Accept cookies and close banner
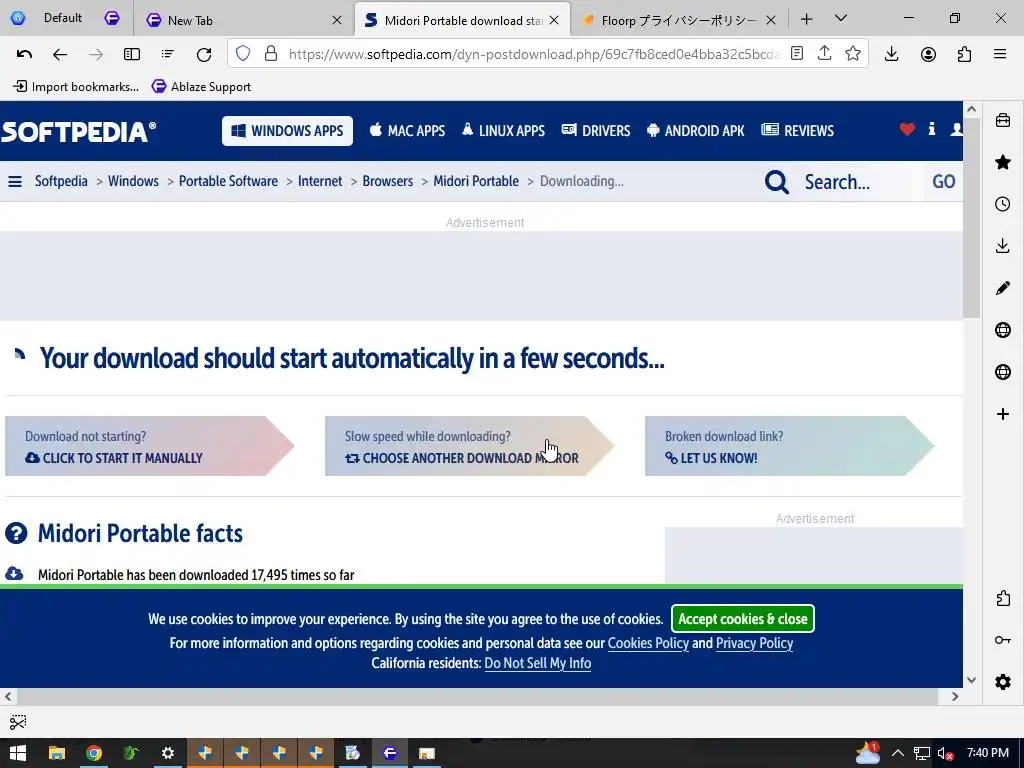The height and width of the screenshot is (768, 1024). [743, 618]
